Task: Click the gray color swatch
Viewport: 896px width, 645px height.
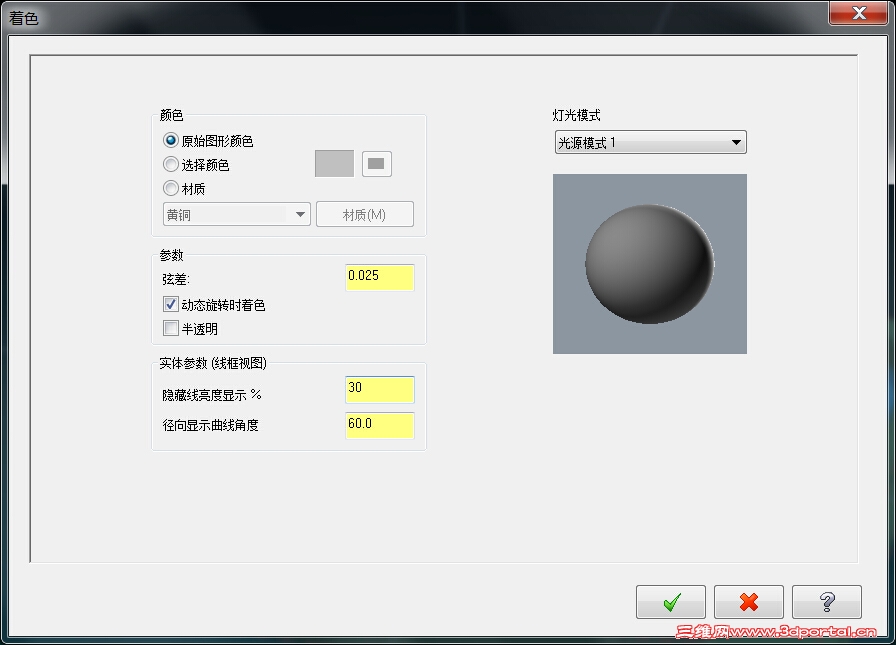Action: pos(333,163)
